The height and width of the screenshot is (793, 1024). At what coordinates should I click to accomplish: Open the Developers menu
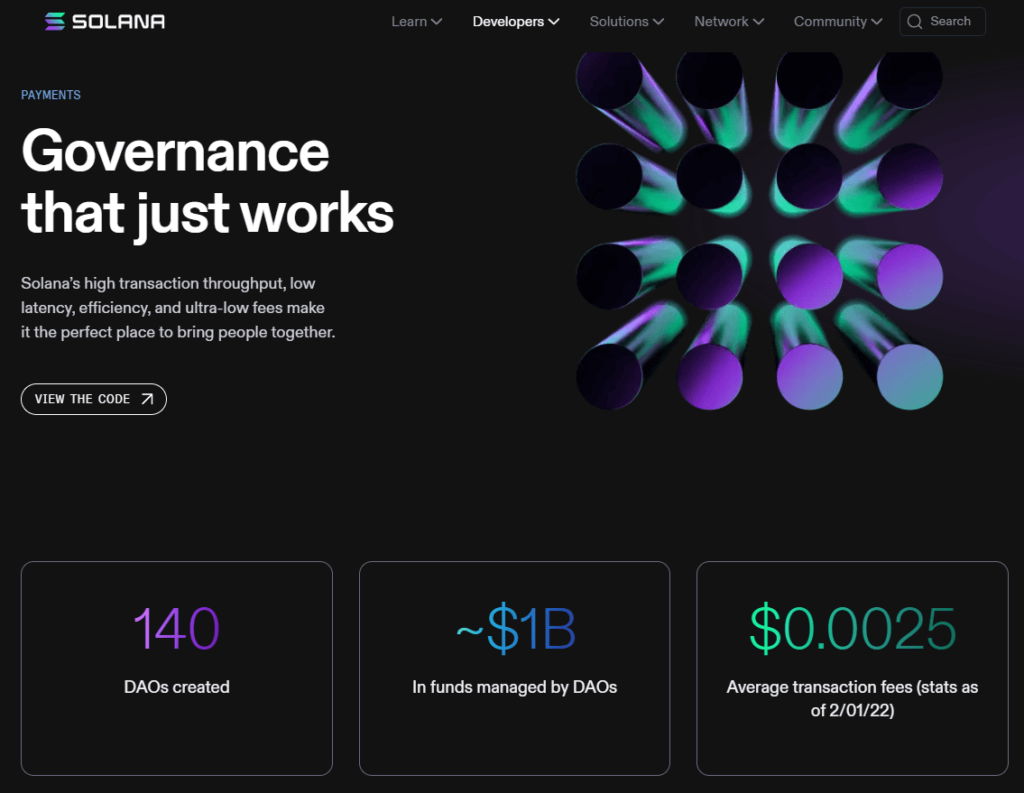coord(516,22)
